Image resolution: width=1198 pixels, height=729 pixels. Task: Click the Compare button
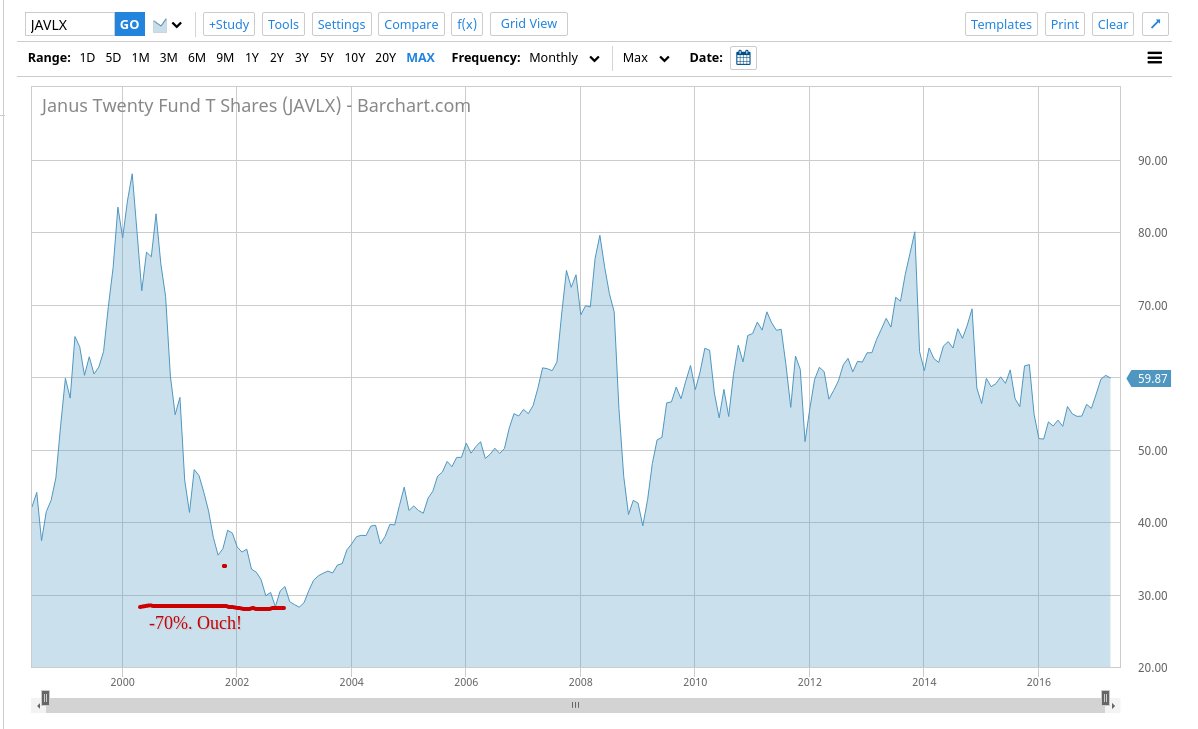pos(411,24)
